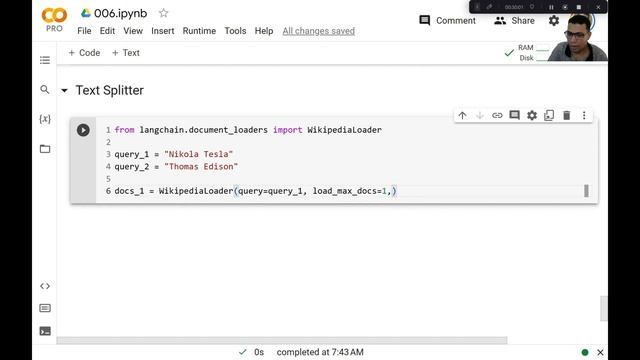Click the Text Splitter heading
The height and width of the screenshot is (360, 640).
coord(109,90)
